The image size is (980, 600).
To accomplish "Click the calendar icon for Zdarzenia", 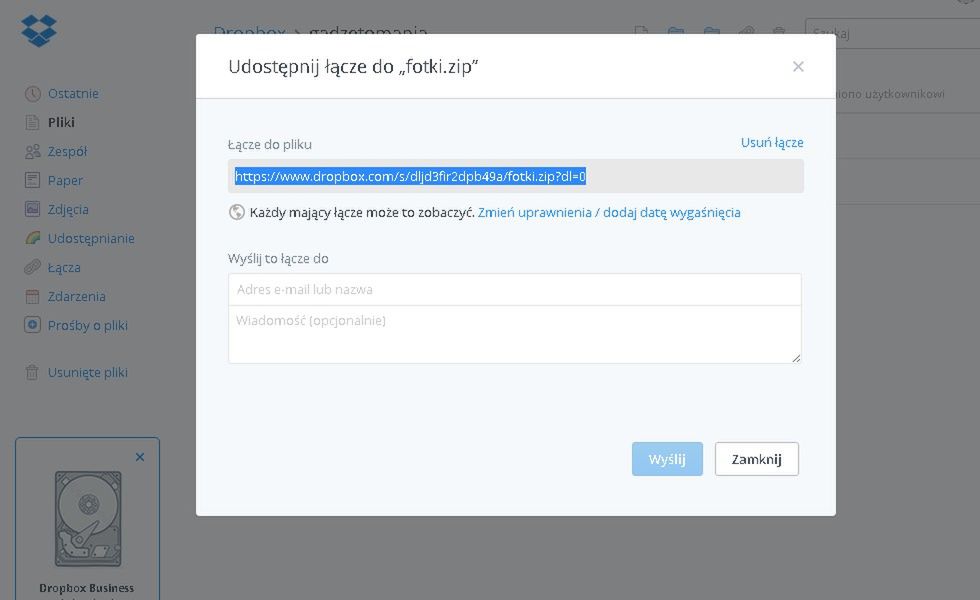I will pyautogui.click(x=32, y=296).
